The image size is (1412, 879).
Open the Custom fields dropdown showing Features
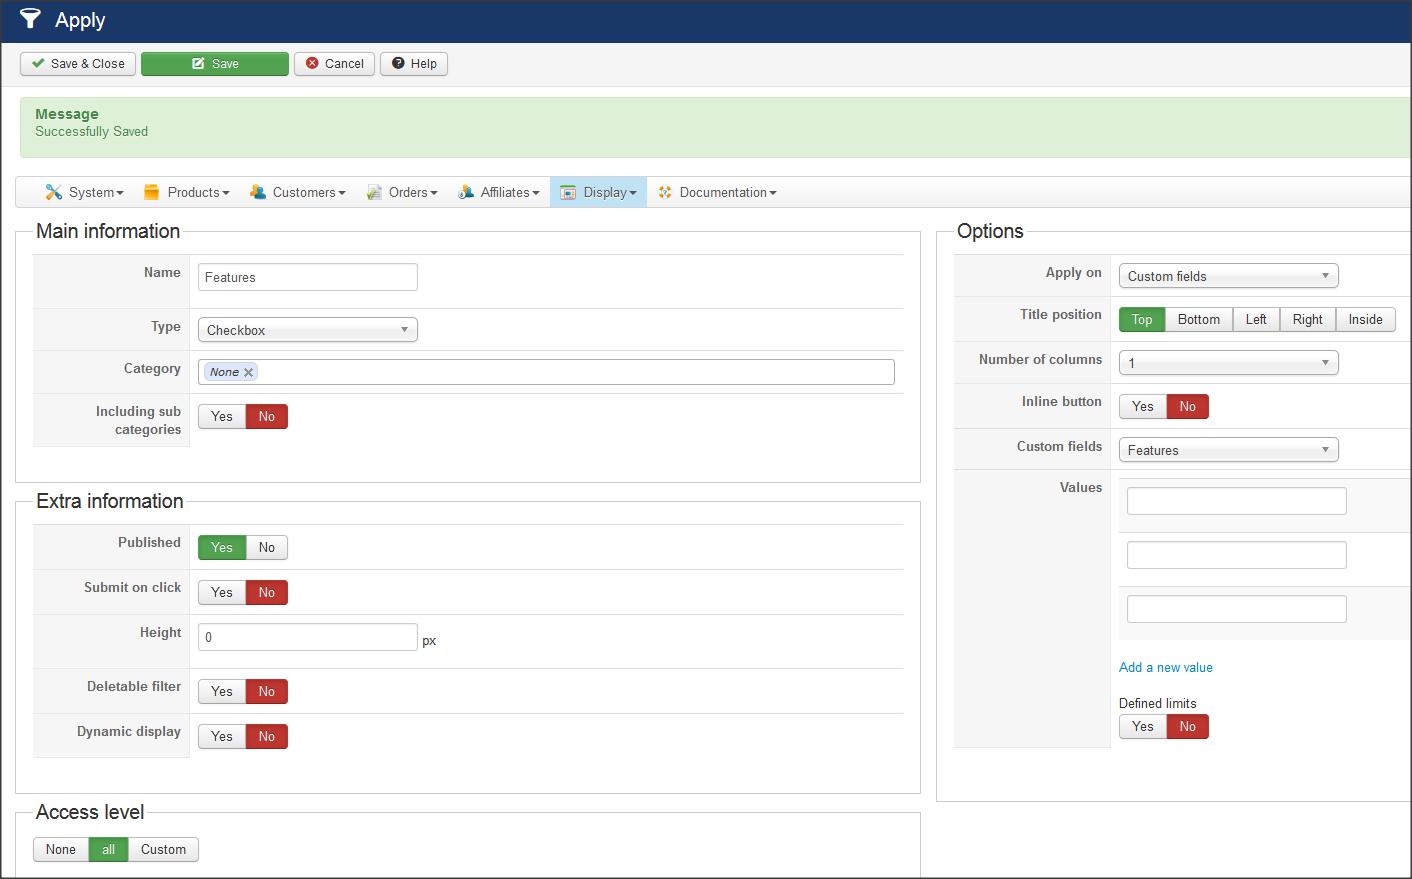[1228, 450]
